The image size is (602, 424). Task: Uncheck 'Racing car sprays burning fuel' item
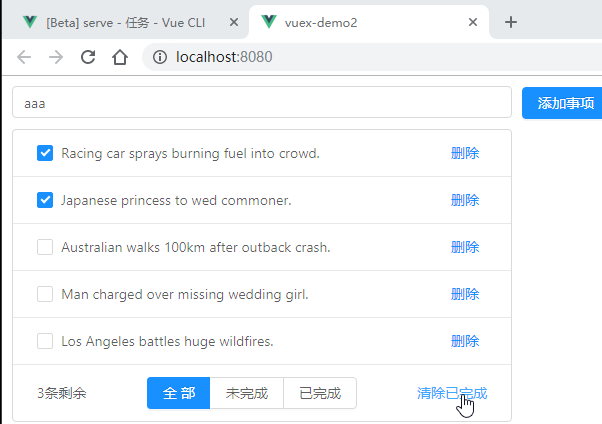pos(45,153)
